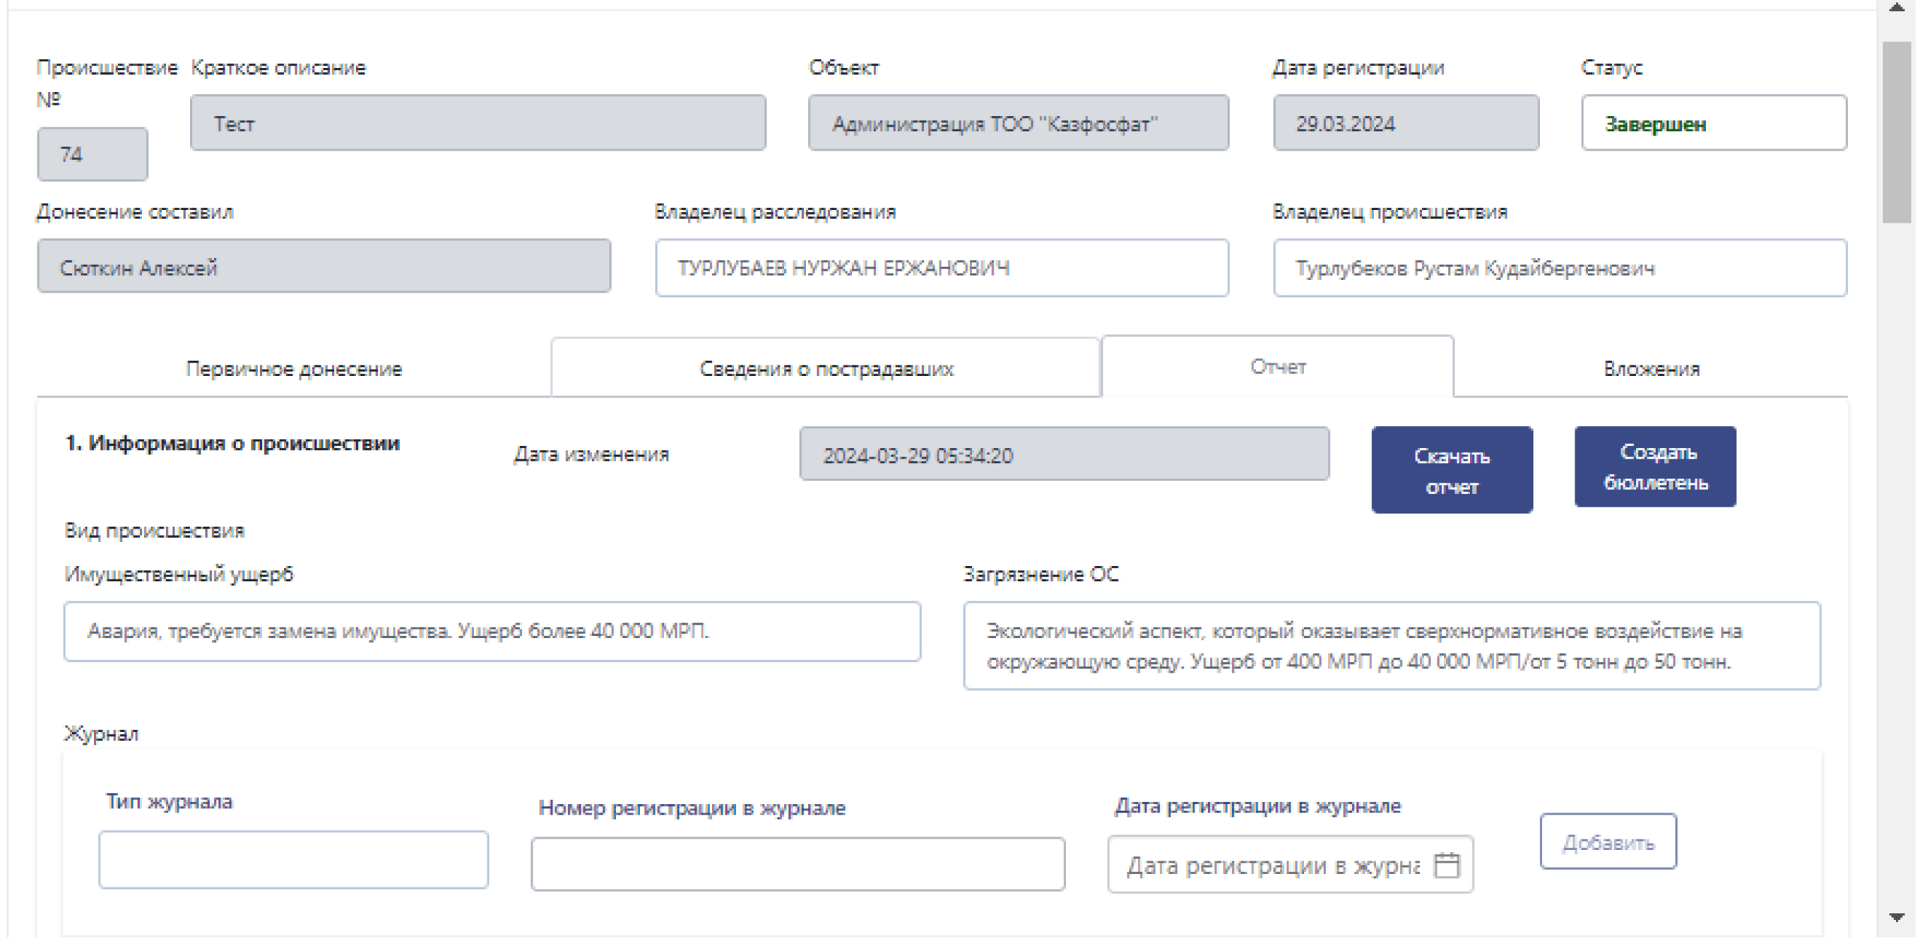Click the scrollbar up arrow
Screen dimensions: 1920x940
(x=1897, y=8)
